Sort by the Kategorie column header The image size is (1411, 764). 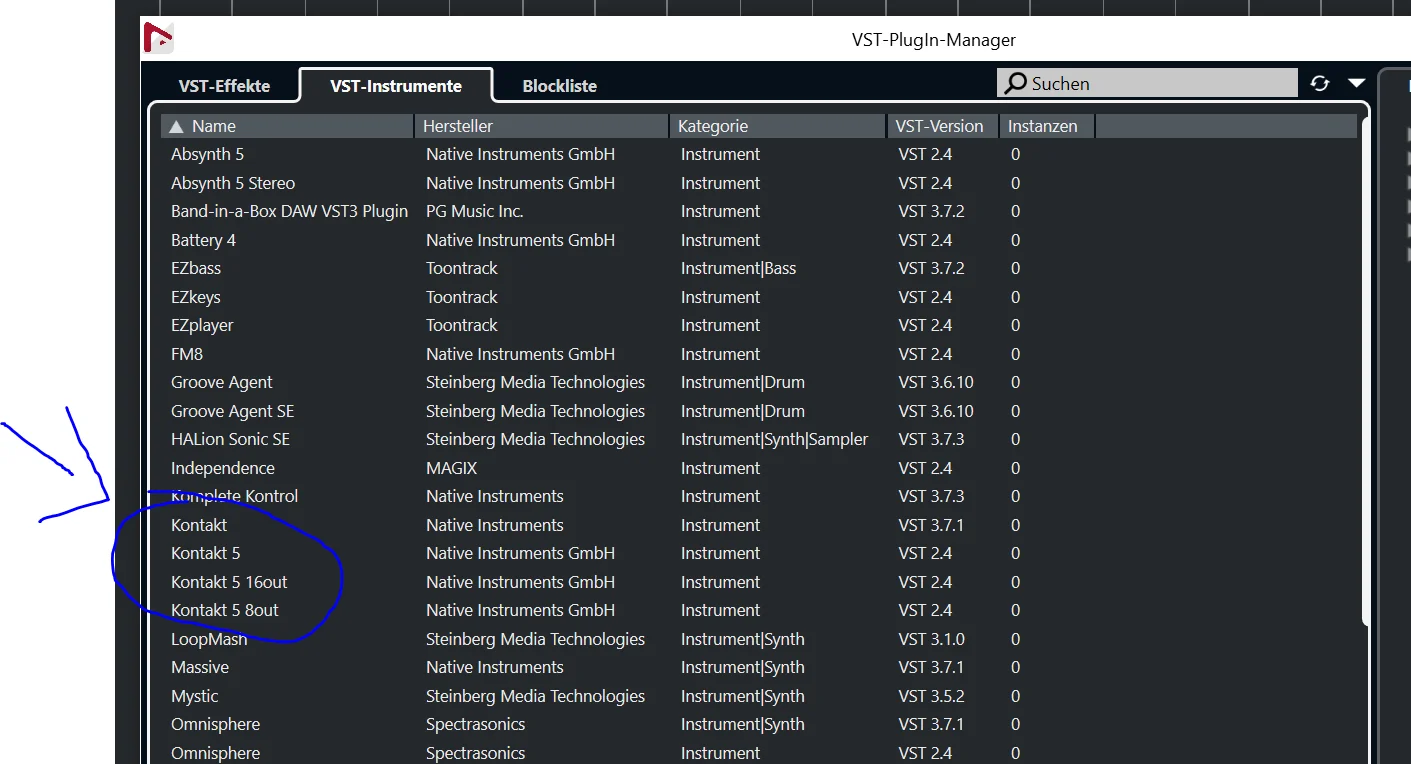[x=777, y=126]
